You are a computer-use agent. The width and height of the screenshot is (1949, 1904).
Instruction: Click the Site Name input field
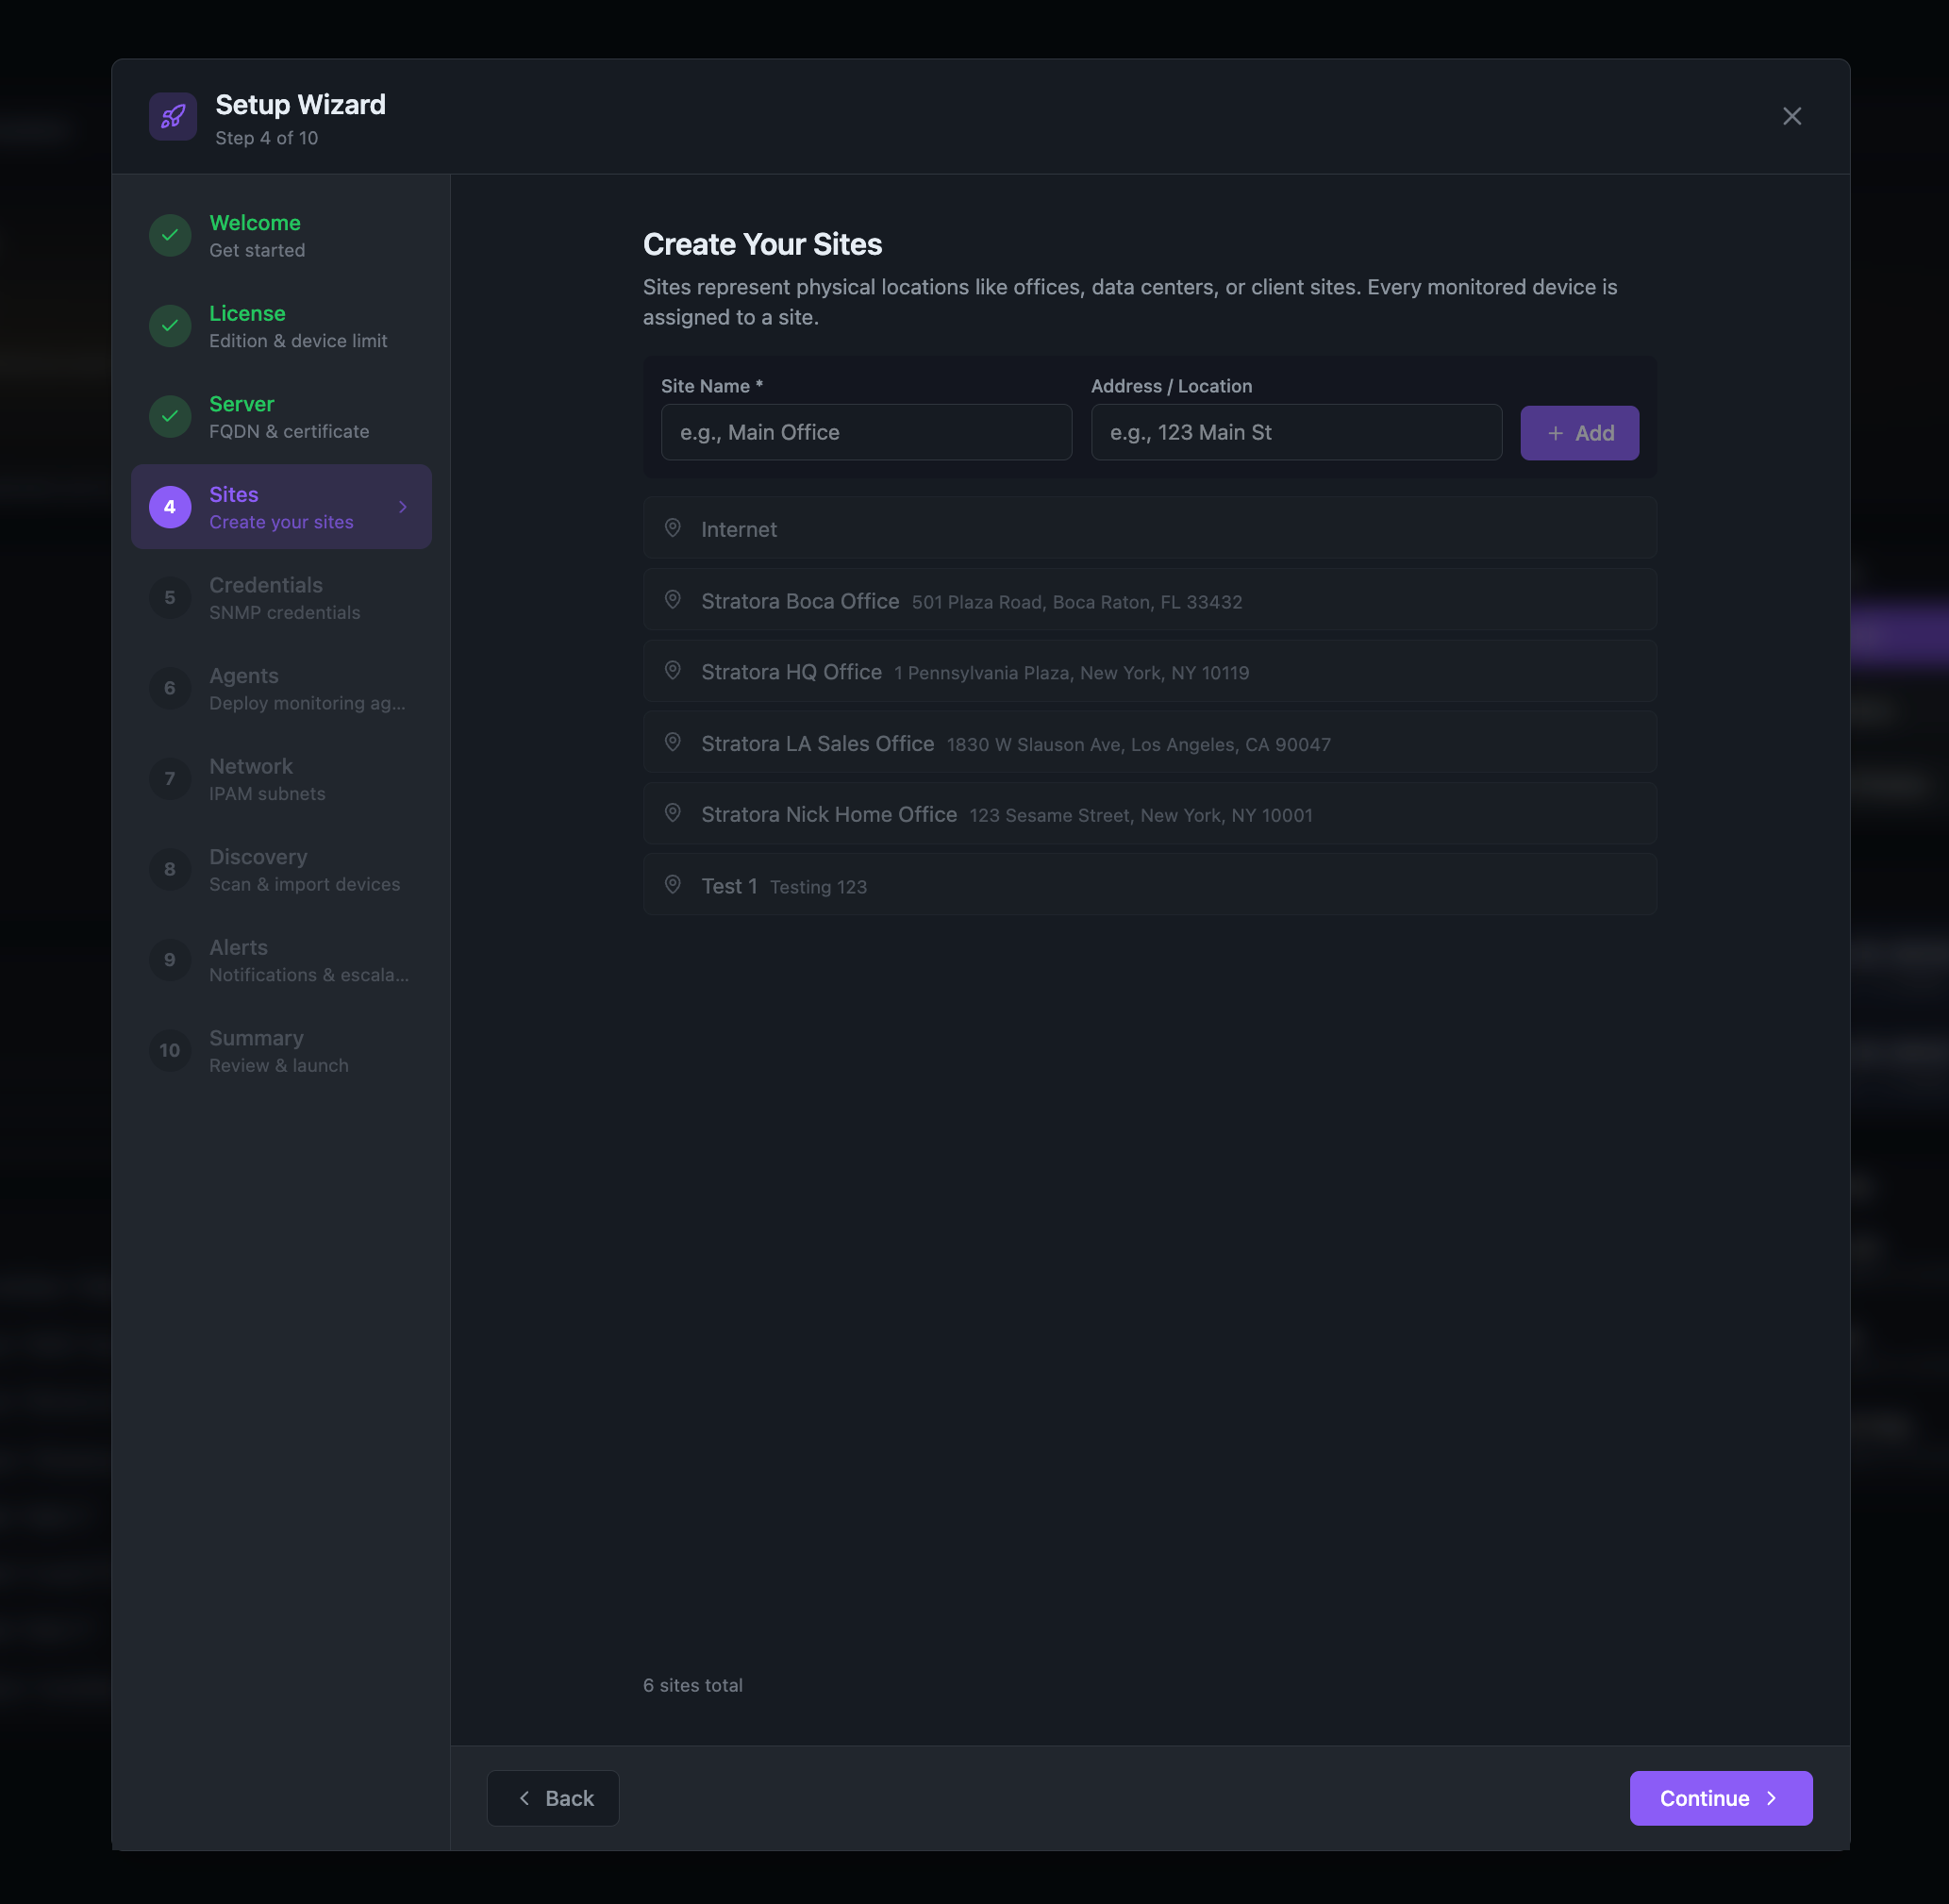tap(865, 432)
